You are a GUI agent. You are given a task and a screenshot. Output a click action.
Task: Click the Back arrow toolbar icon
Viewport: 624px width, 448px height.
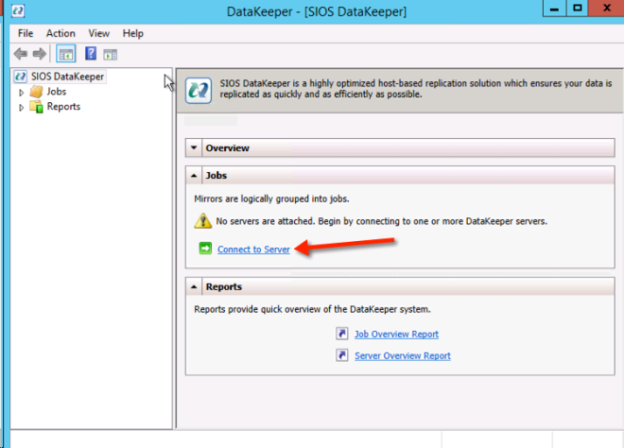coord(20,53)
